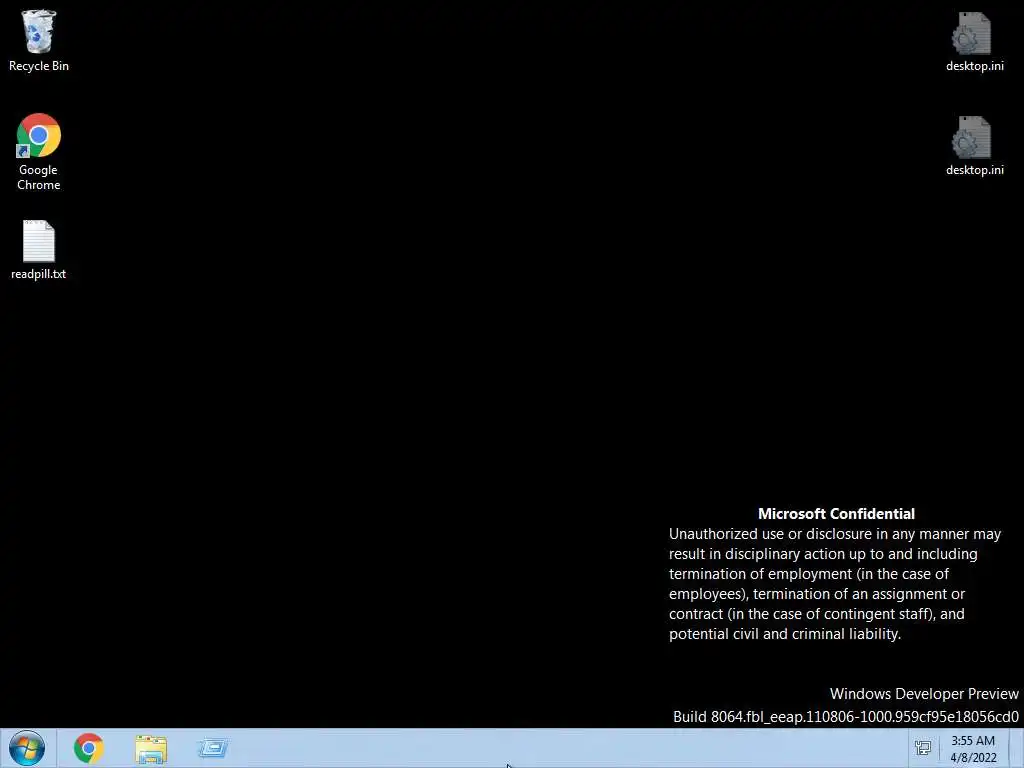Click the readpill.txt file name label

(x=39, y=274)
